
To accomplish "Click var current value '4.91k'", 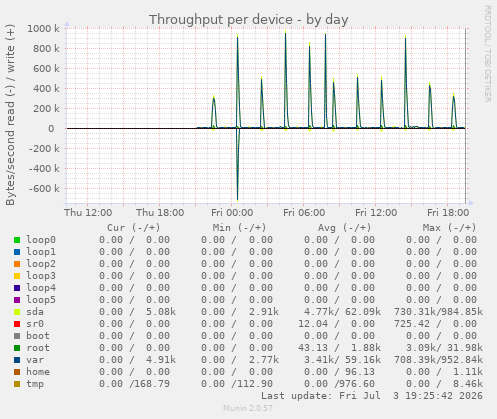I will [161, 360].
